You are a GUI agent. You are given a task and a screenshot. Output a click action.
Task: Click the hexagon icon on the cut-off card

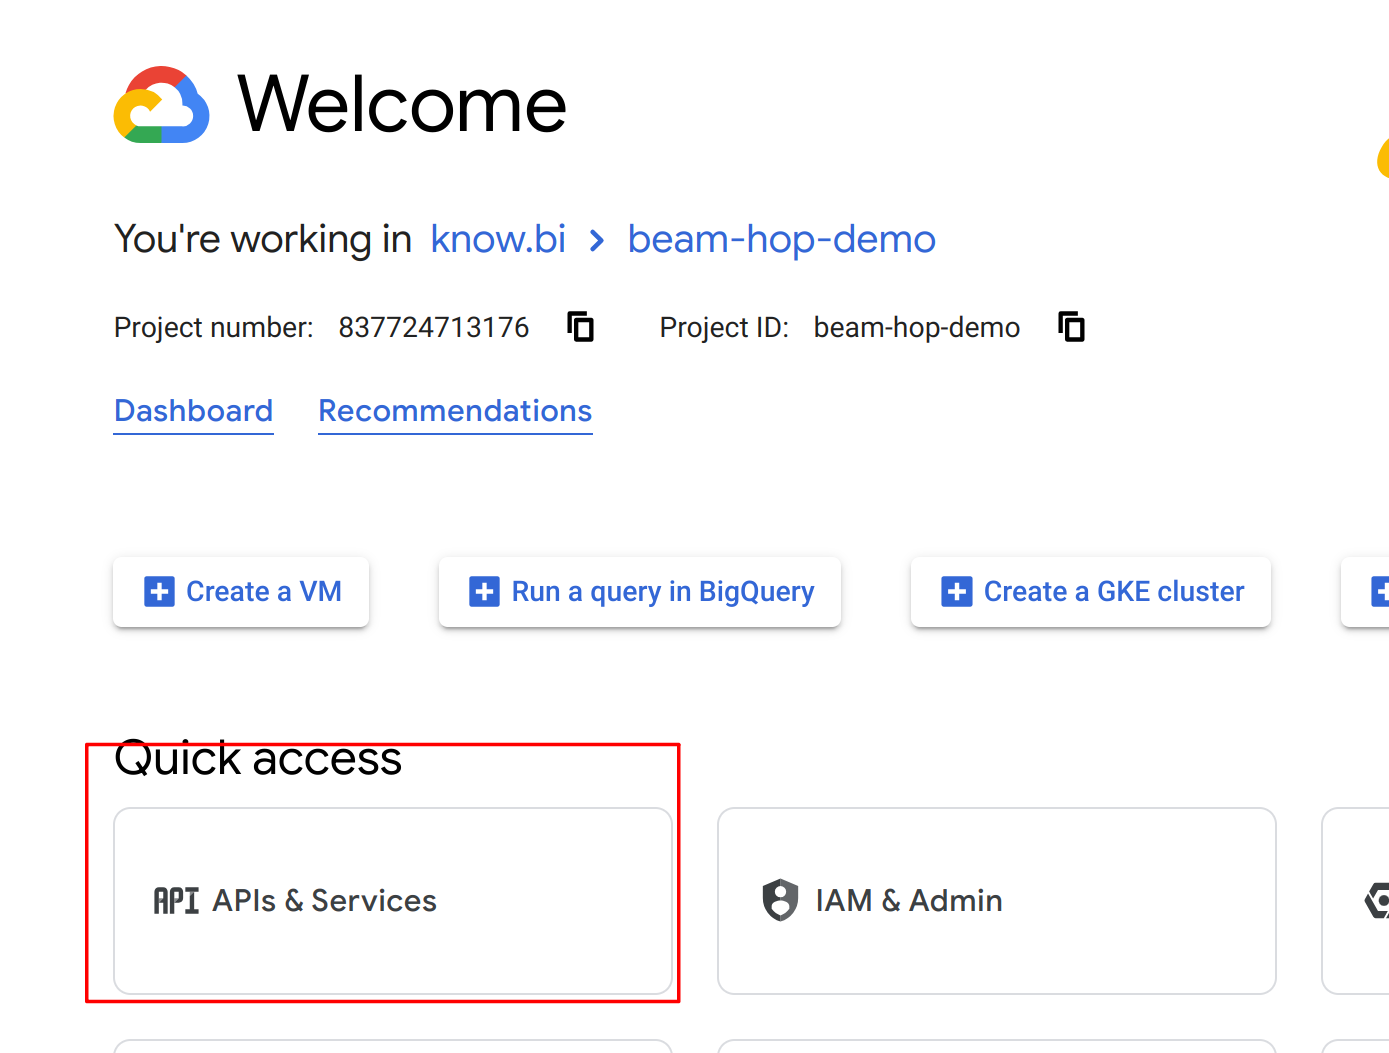(1378, 900)
